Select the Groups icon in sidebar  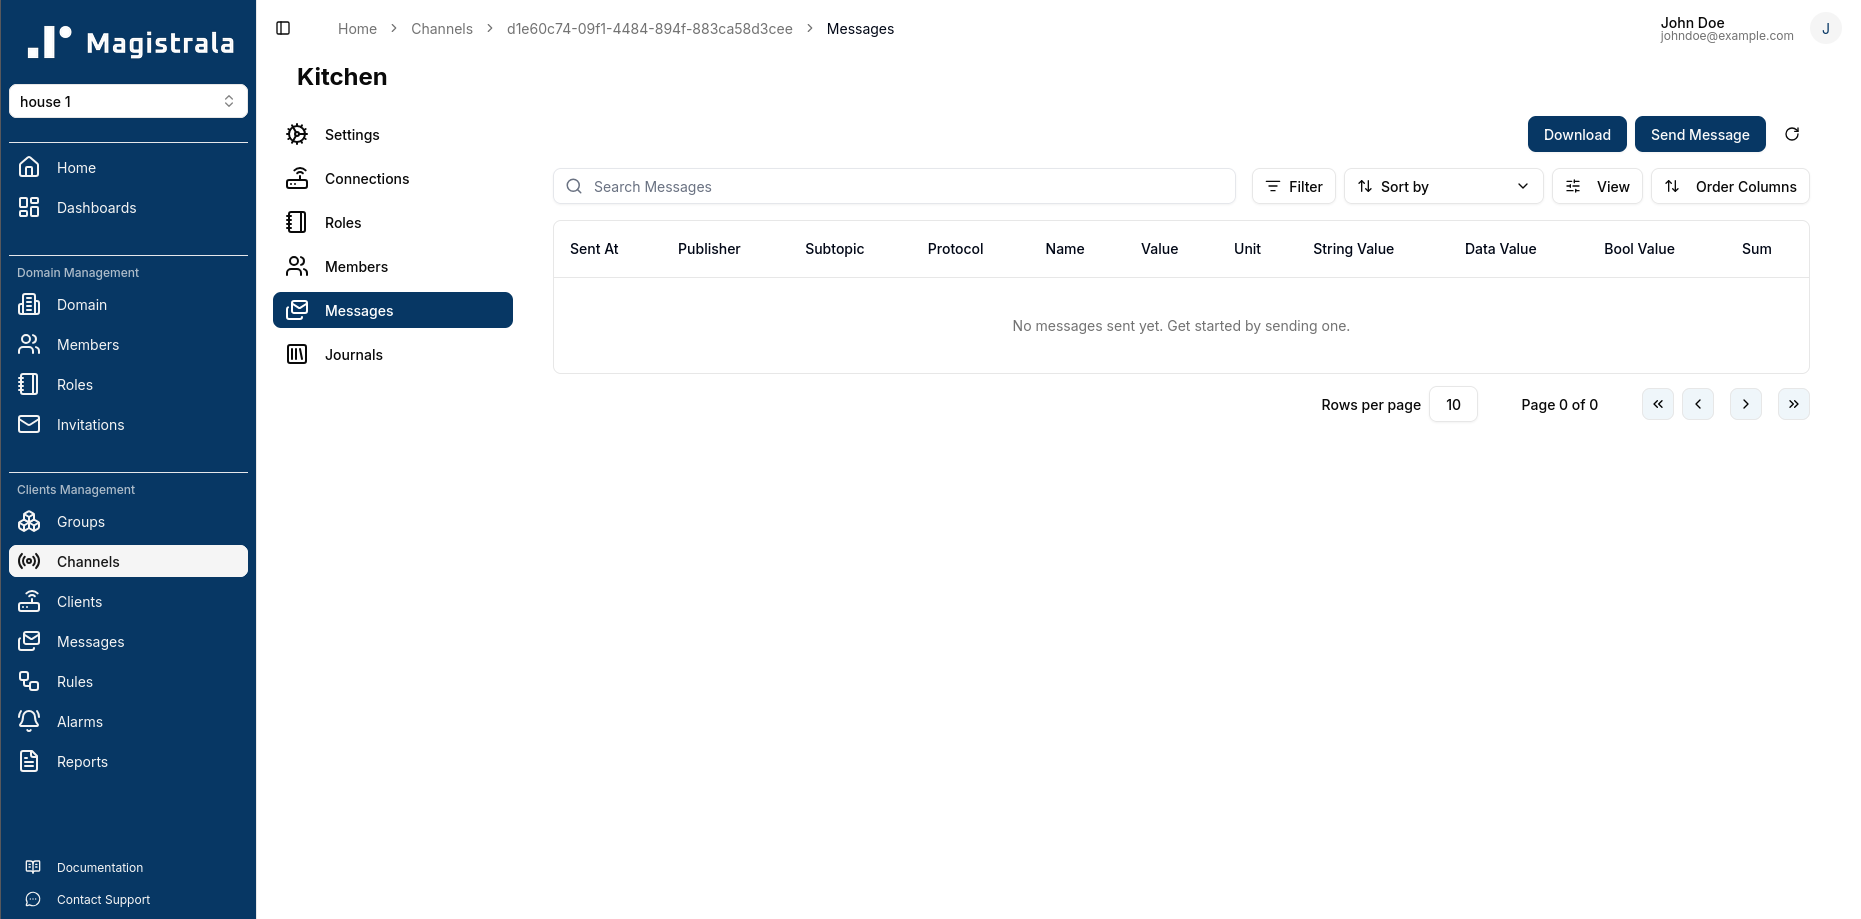pos(30,521)
